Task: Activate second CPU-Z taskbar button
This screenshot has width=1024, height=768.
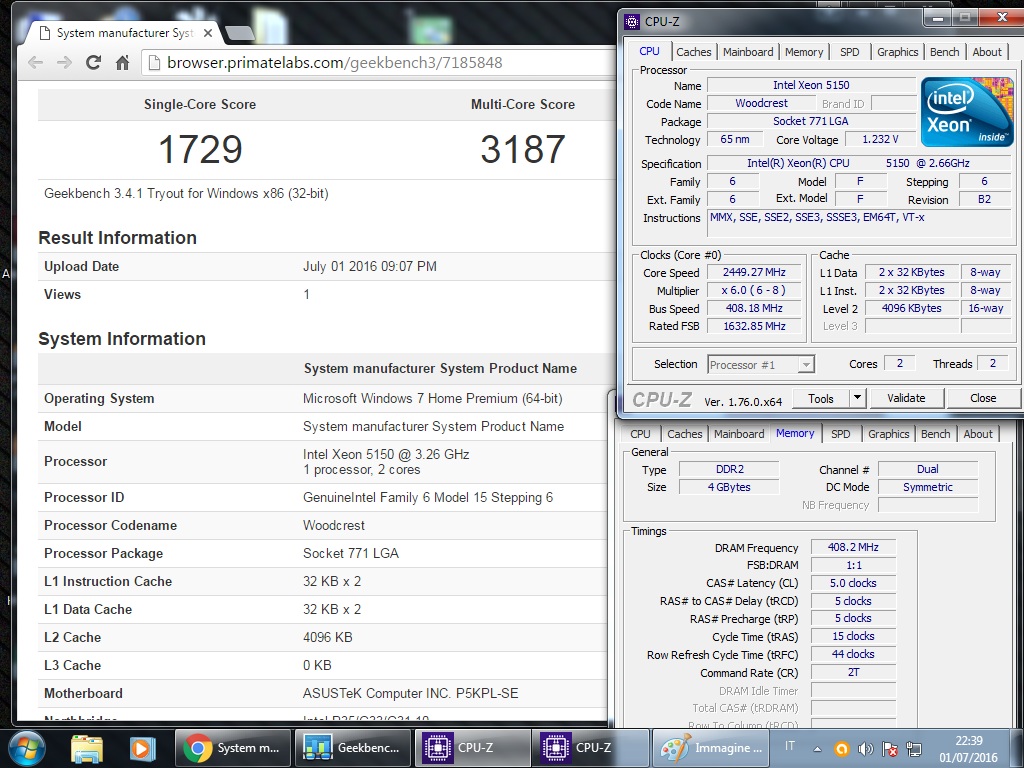Action: 590,748
